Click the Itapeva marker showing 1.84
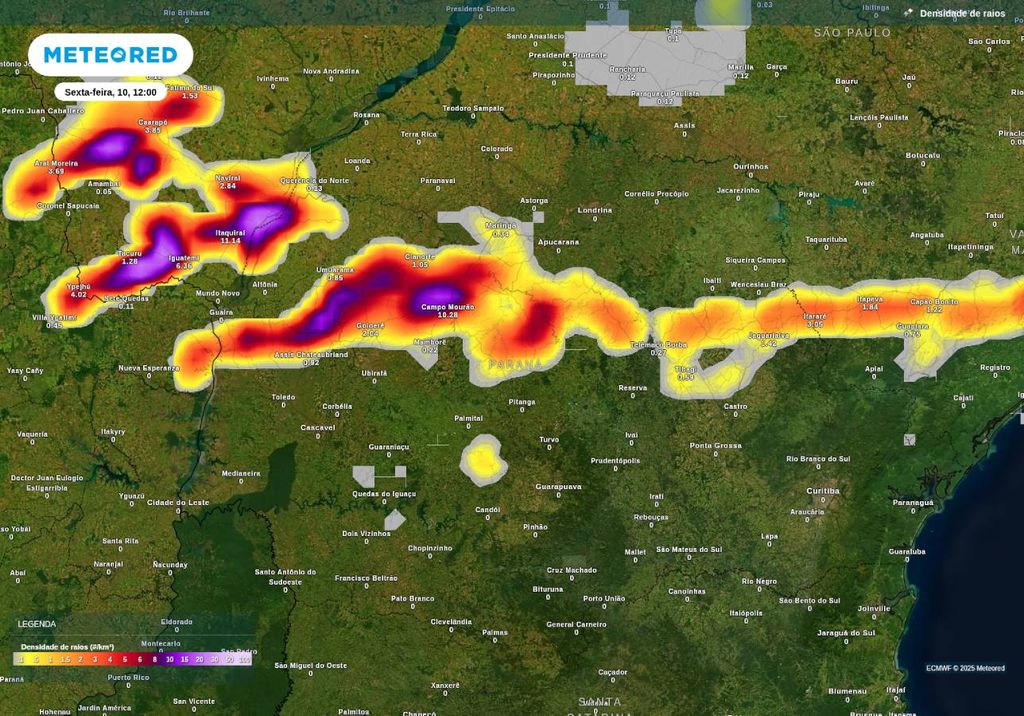 pyautogui.click(x=868, y=302)
